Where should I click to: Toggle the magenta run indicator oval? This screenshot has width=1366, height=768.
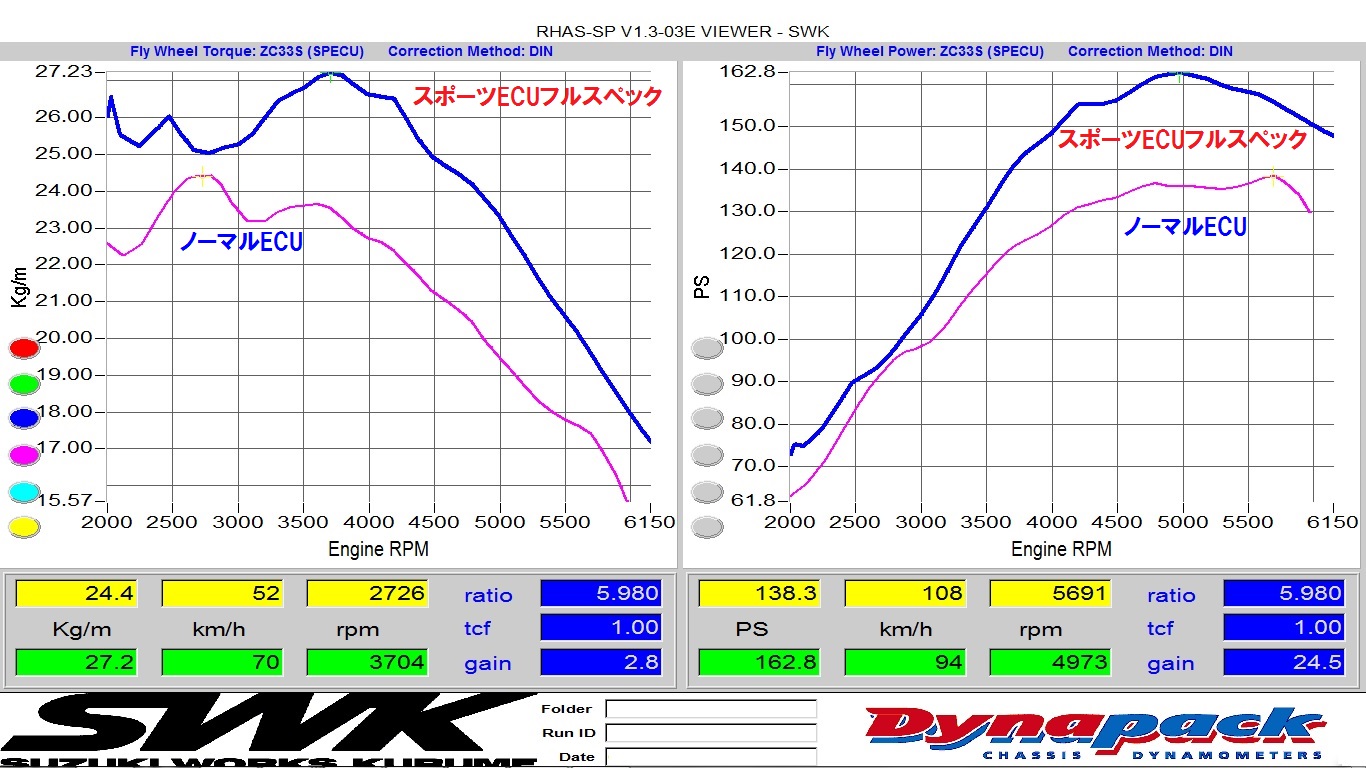[24, 455]
